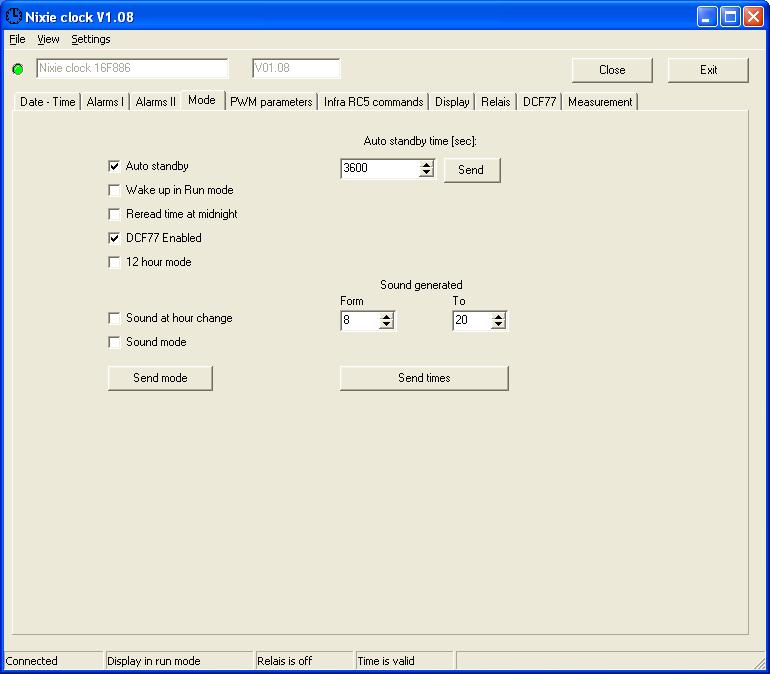Click the Connected status bar entry

point(53,661)
